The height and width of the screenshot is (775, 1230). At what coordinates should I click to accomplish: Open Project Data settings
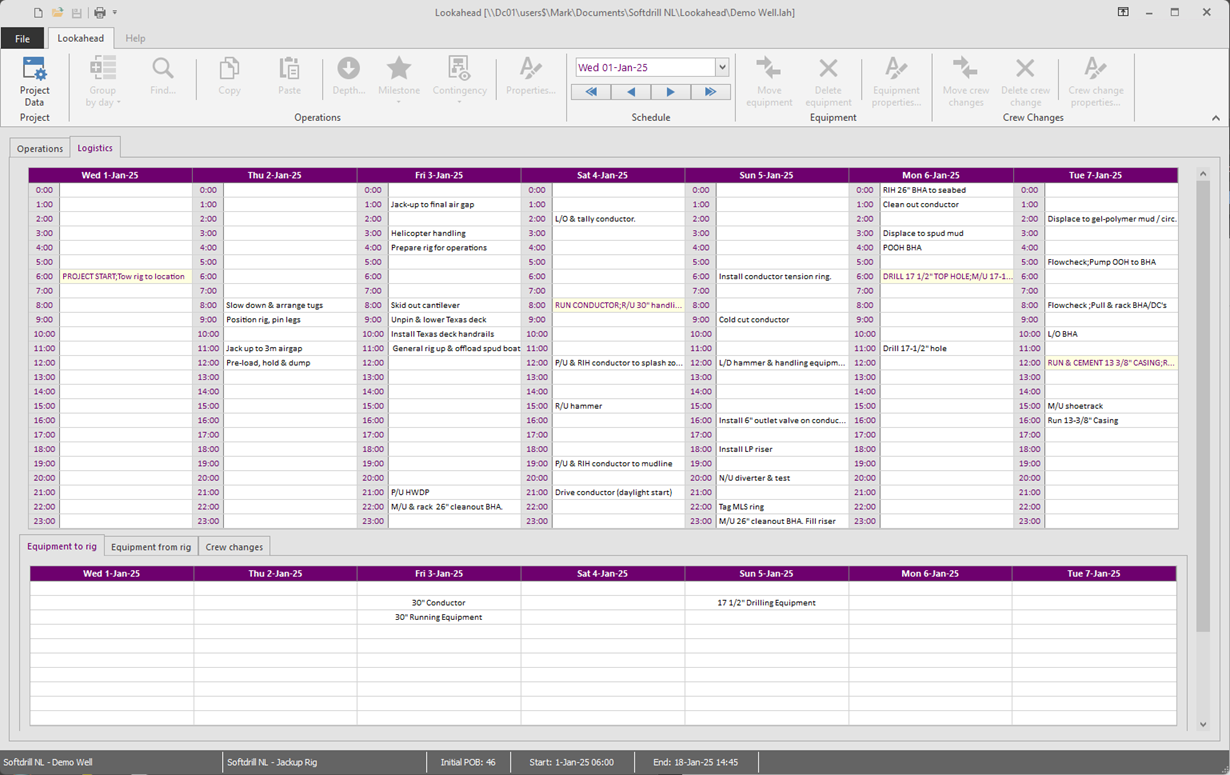pos(34,81)
